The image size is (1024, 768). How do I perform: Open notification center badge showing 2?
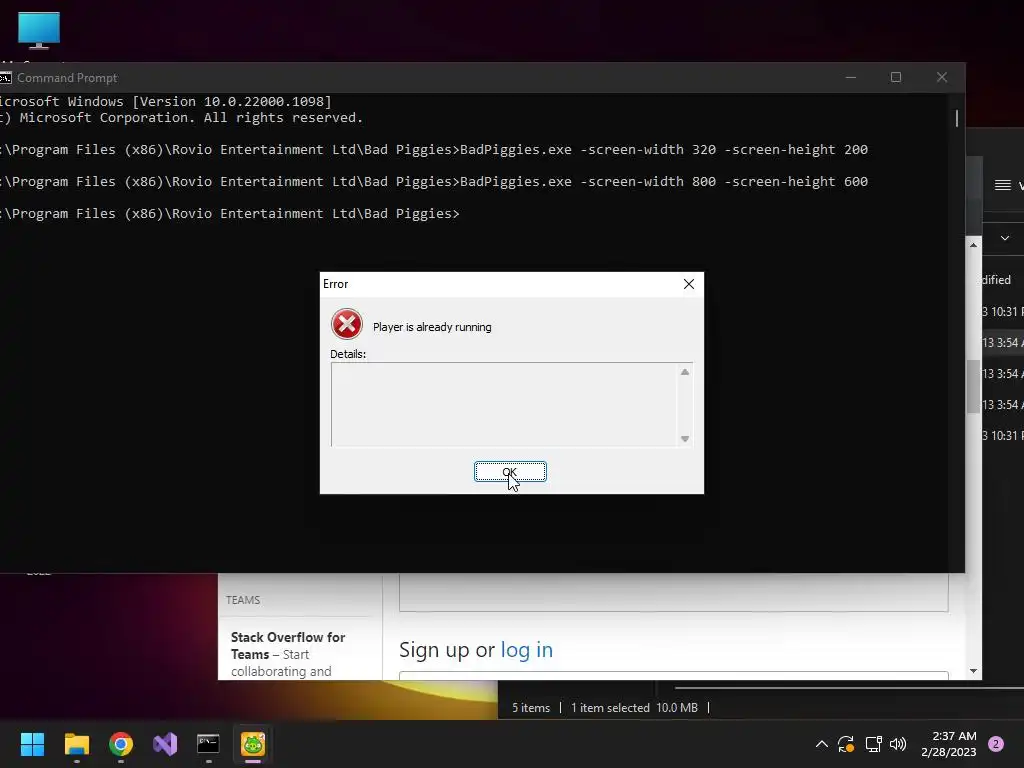(x=995, y=744)
